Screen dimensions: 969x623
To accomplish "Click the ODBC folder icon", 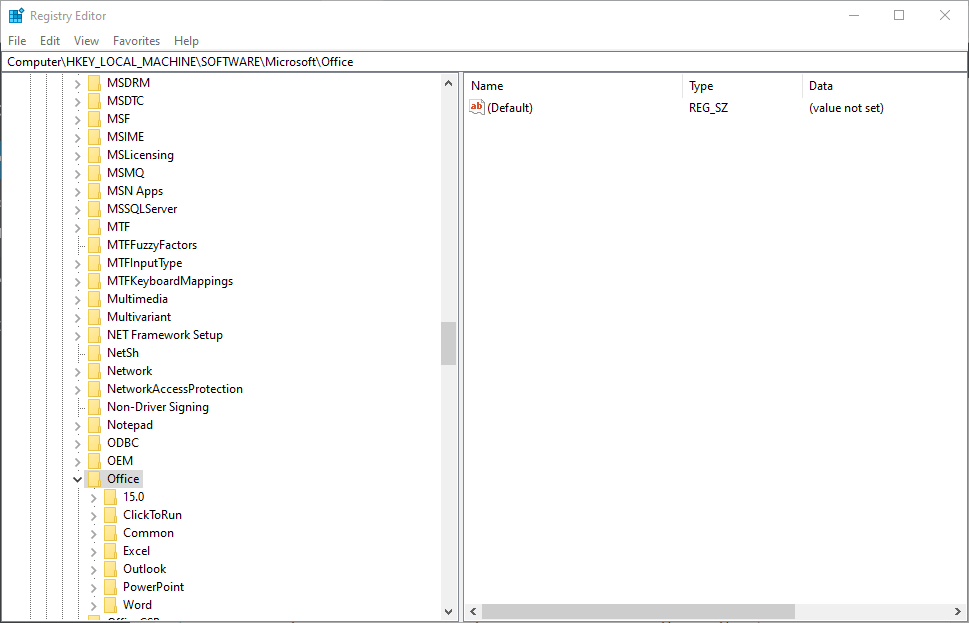I will point(94,442).
